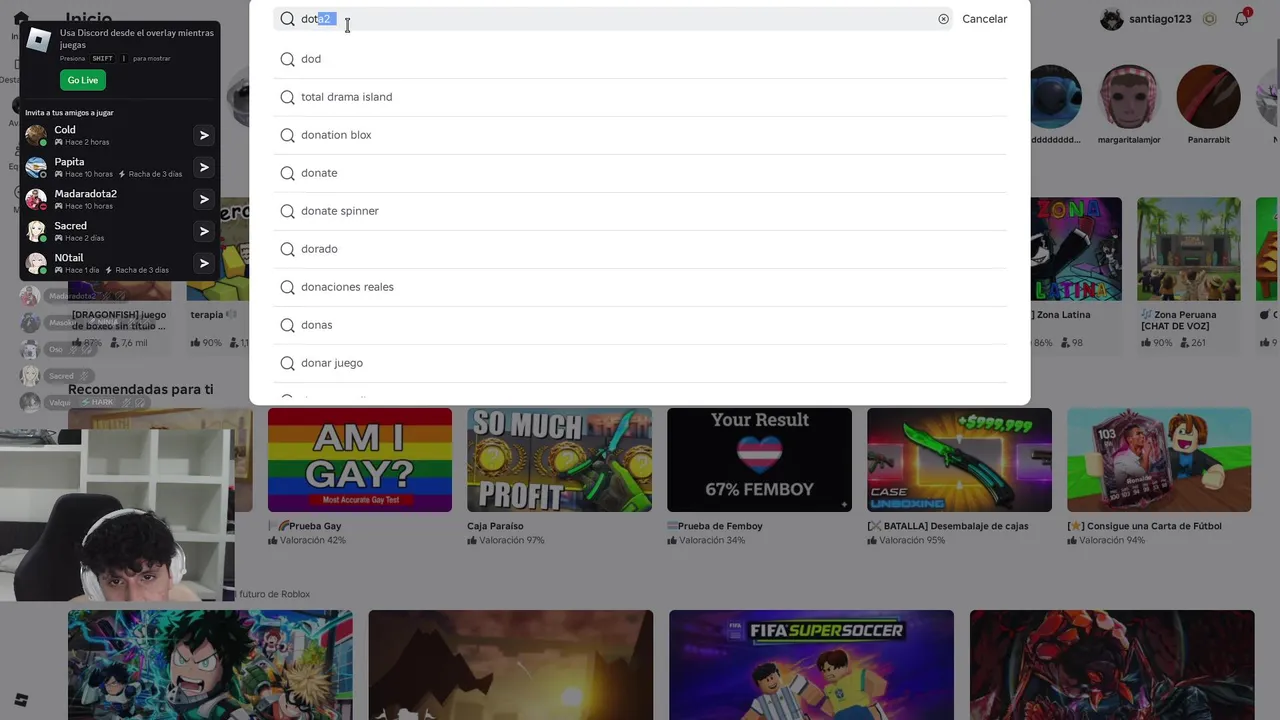Open the Robux icon next to username
The height and width of the screenshot is (720, 1280).
click(1210, 19)
